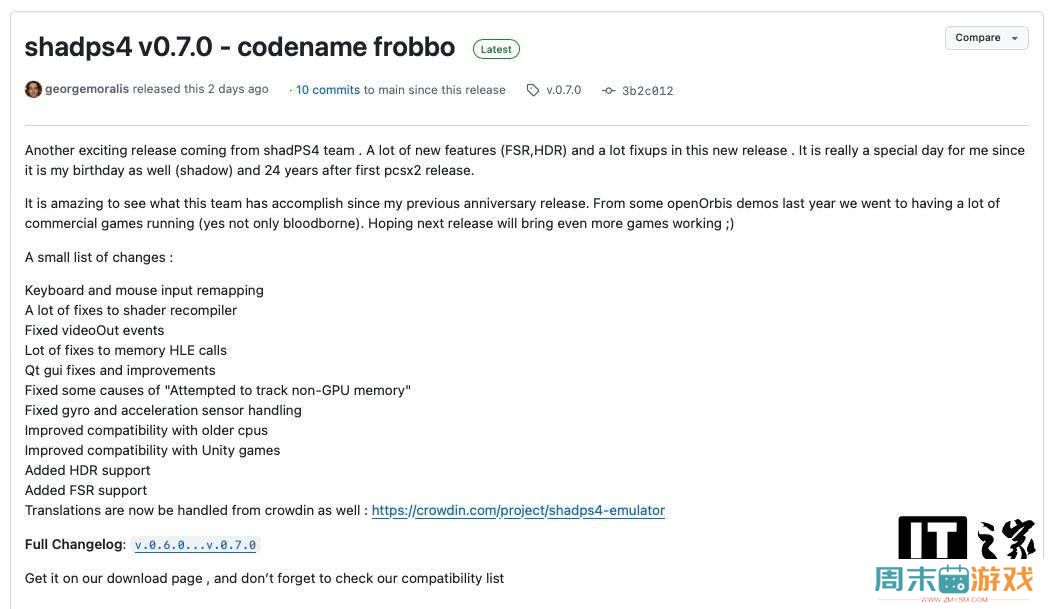Click the v.0.7.0 tag label
Image resolution: width=1054 pixels, height=609 pixels.
(563, 90)
